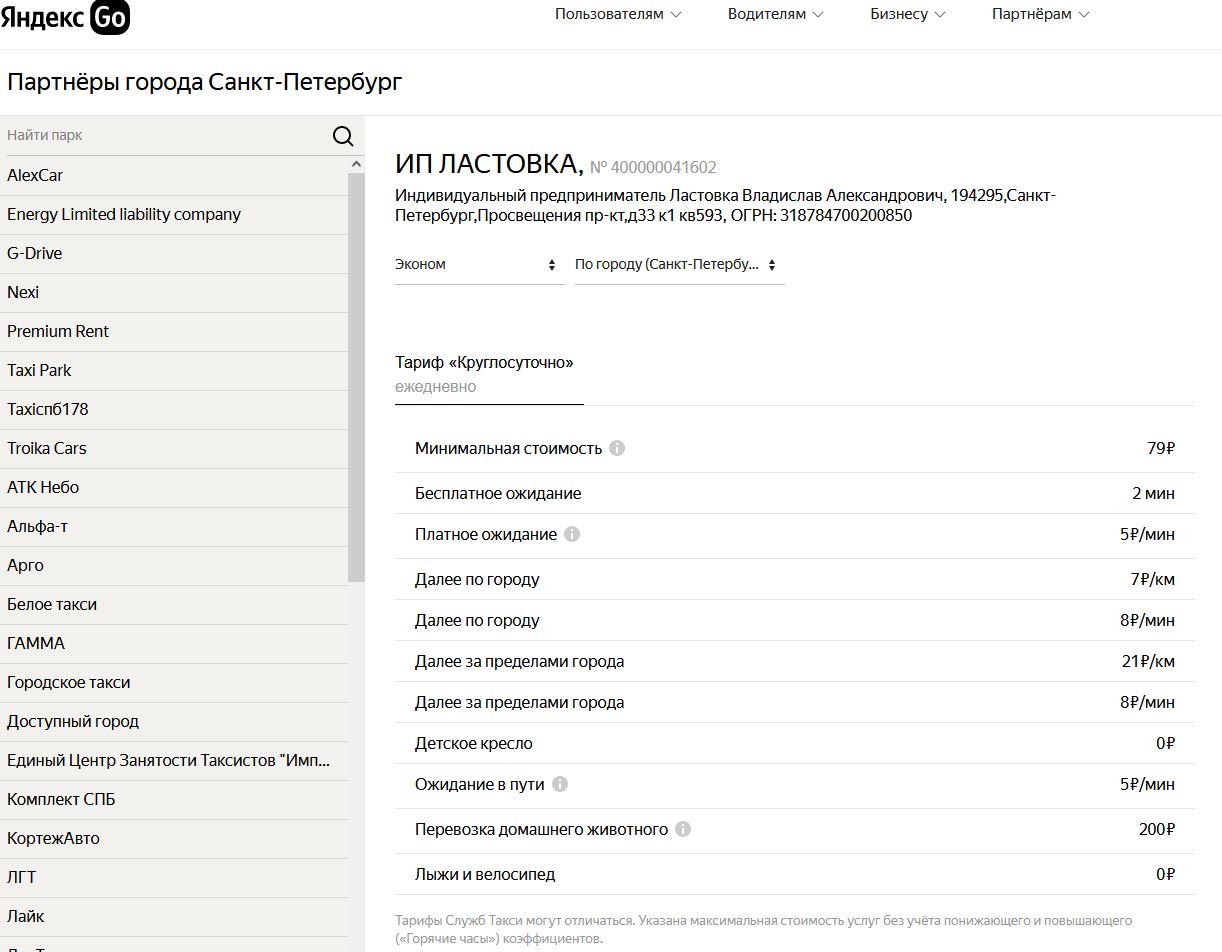Click the park list scrollbar thumb
The width and height of the screenshot is (1222, 952).
coord(356,376)
